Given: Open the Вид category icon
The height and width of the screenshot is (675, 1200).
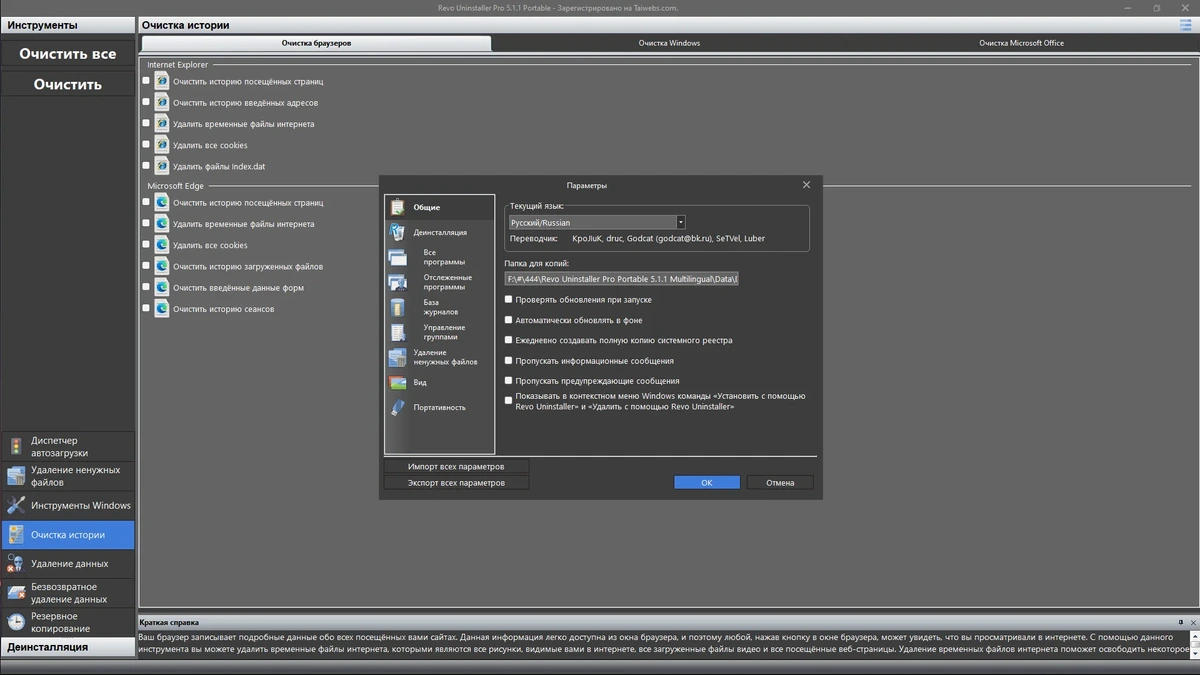Looking at the screenshot, I should pyautogui.click(x=398, y=382).
